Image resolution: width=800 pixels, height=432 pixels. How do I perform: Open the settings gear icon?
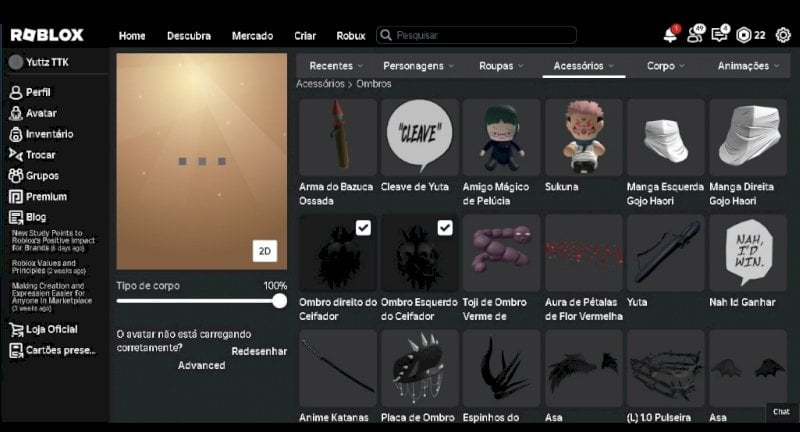[783, 35]
